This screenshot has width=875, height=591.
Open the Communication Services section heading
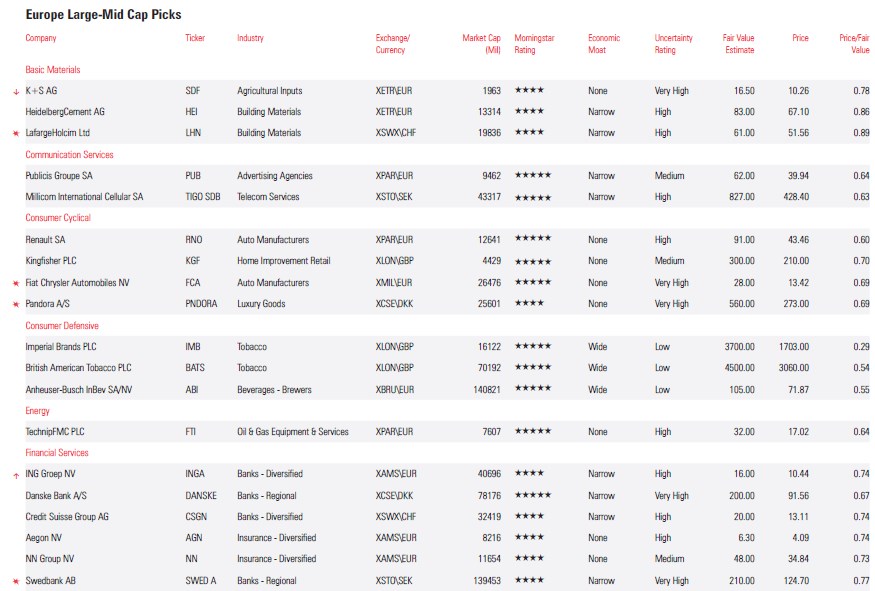(x=69, y=155)
